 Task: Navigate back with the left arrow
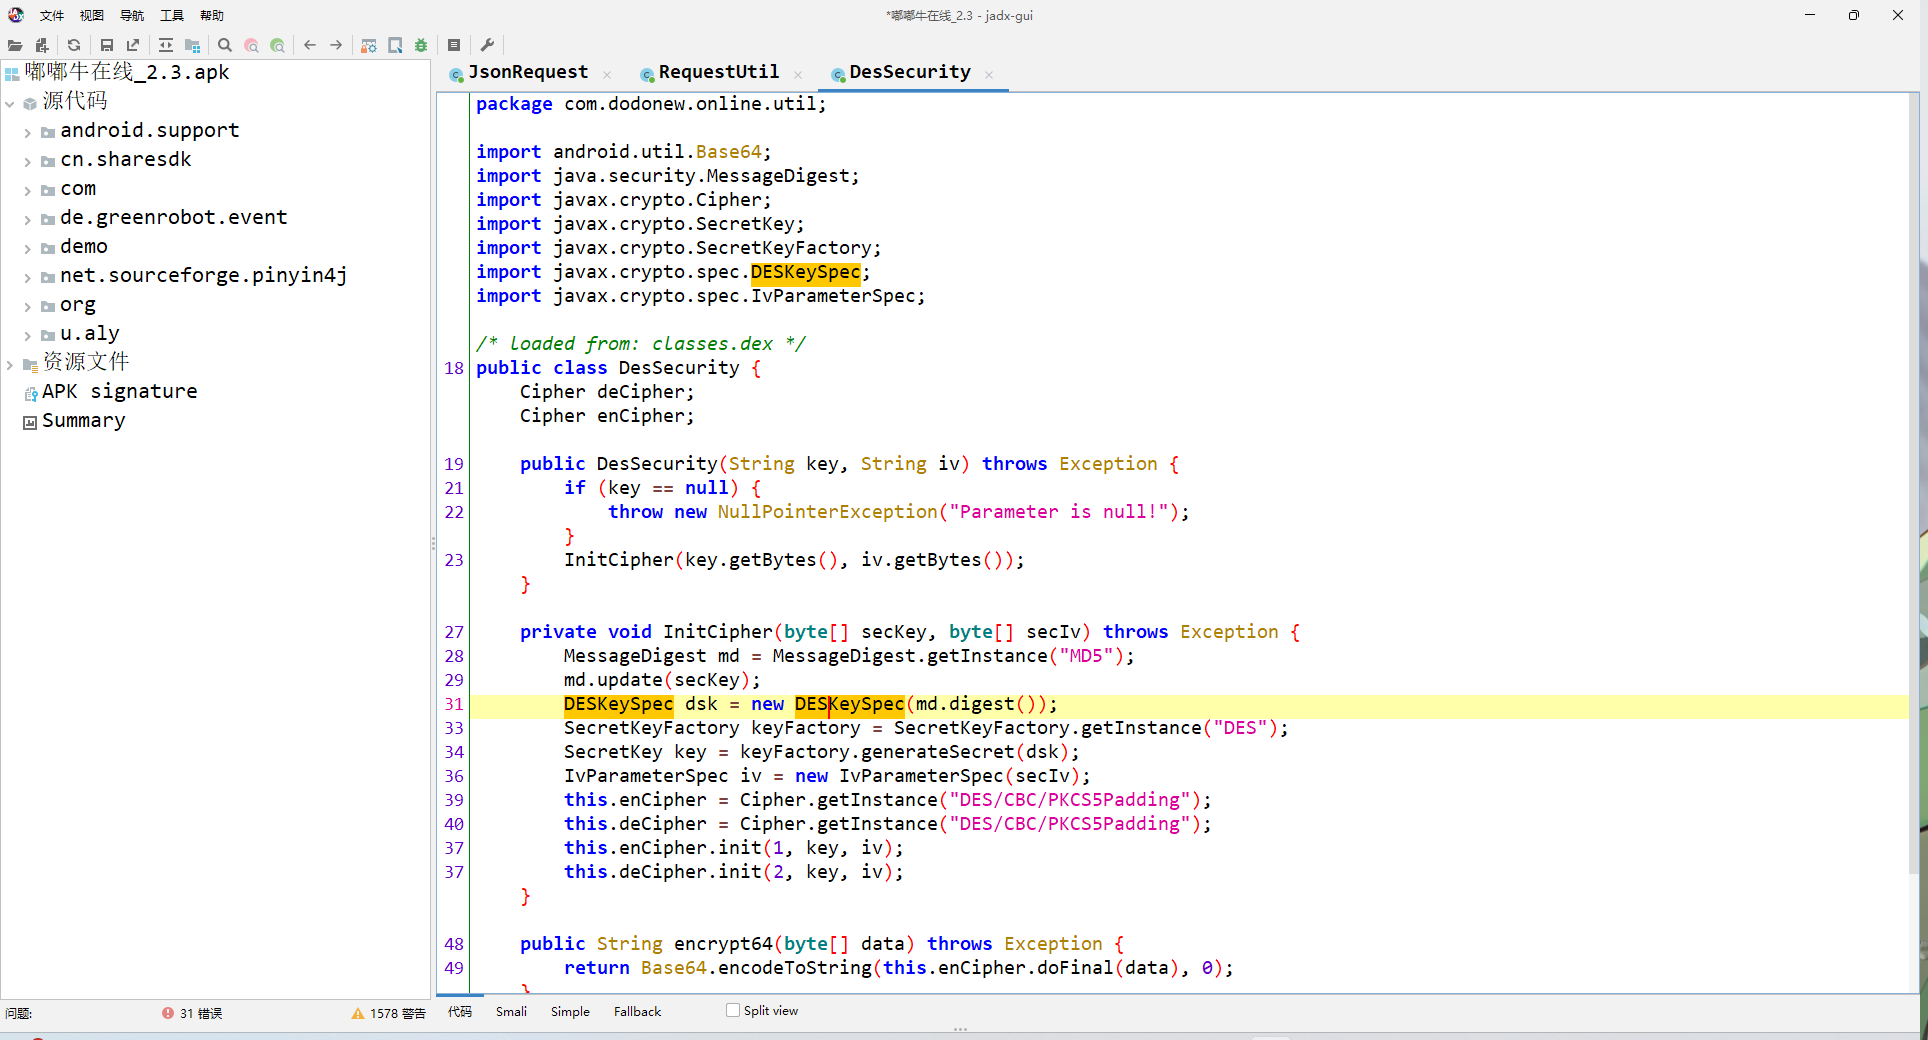point(310,45)
